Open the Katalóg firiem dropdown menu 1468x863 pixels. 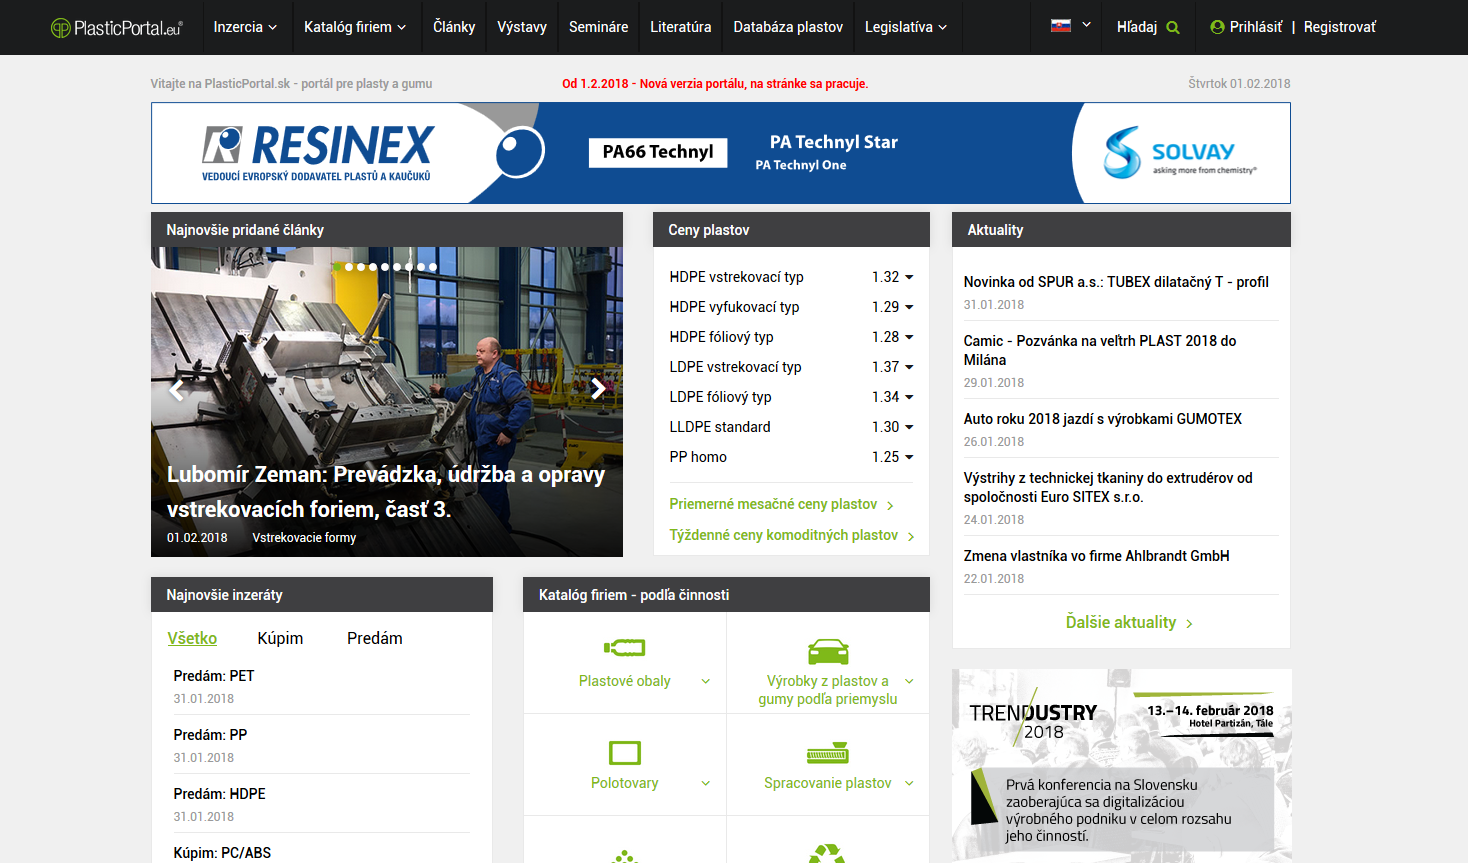pos(355,27)
